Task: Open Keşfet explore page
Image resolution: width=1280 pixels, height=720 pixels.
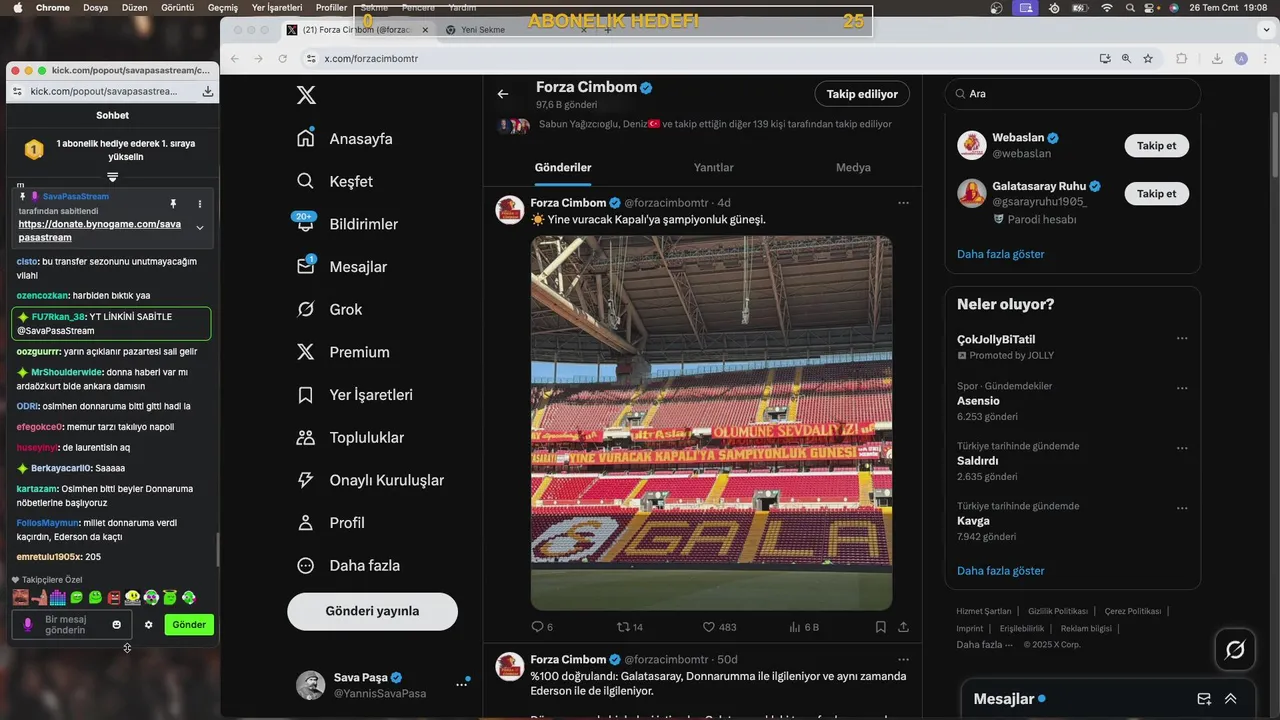Action: (335, 181)
